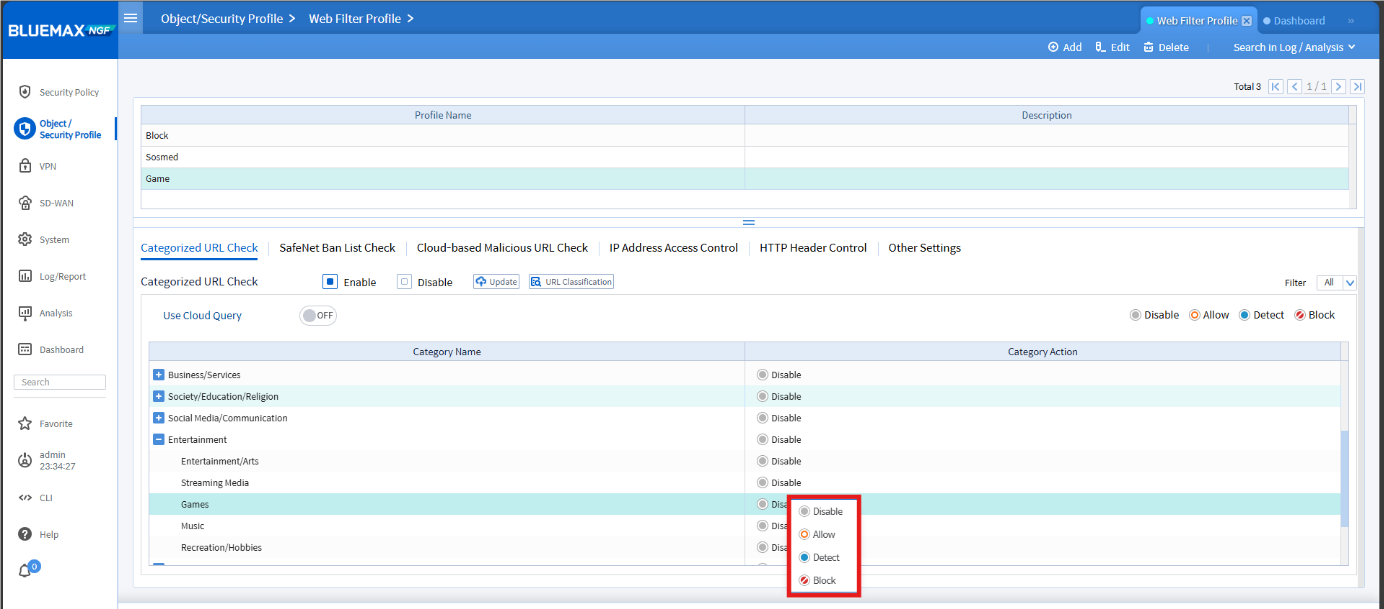
Task: Switch to the Dashboard top tab
Action: 1294,21
